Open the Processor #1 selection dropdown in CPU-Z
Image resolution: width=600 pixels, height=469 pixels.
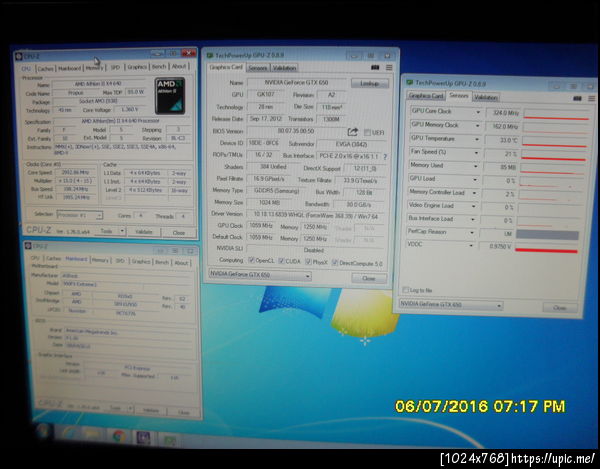[x=99, y=216]
